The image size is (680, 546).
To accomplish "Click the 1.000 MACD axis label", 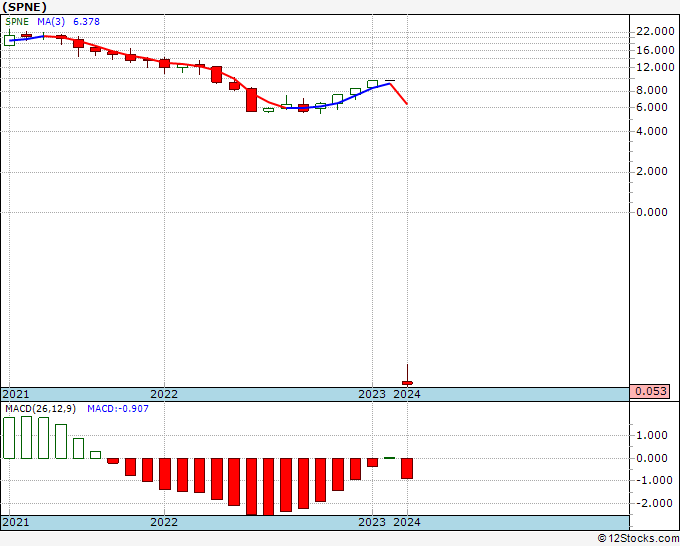I will [651, 435].
